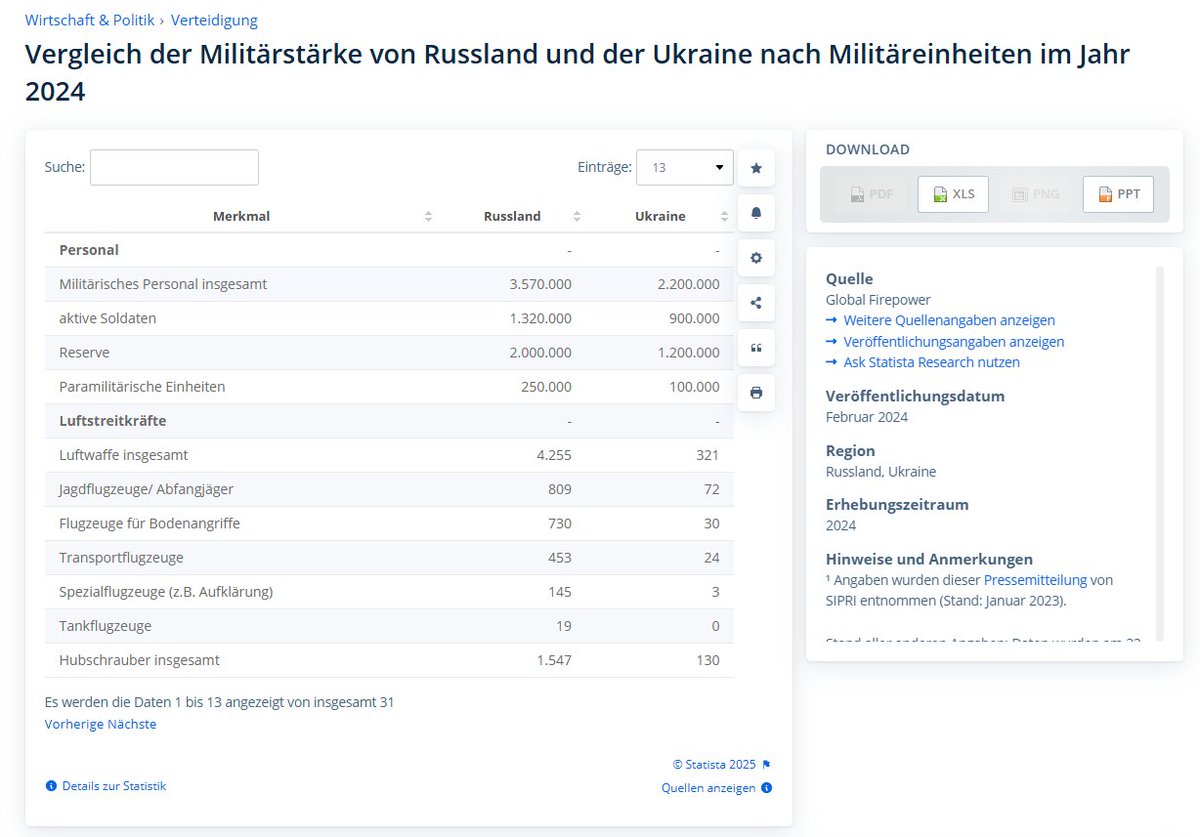Select the Luftstreitkräfte section header
1200x837 pixels.
113,421
